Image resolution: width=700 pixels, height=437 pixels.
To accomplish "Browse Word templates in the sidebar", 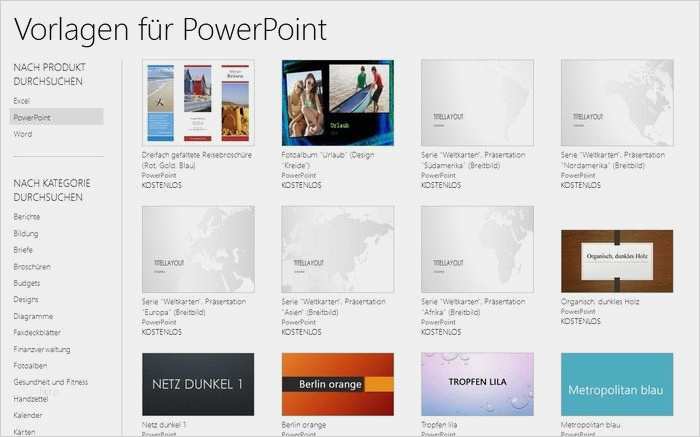I will [22, 133].
